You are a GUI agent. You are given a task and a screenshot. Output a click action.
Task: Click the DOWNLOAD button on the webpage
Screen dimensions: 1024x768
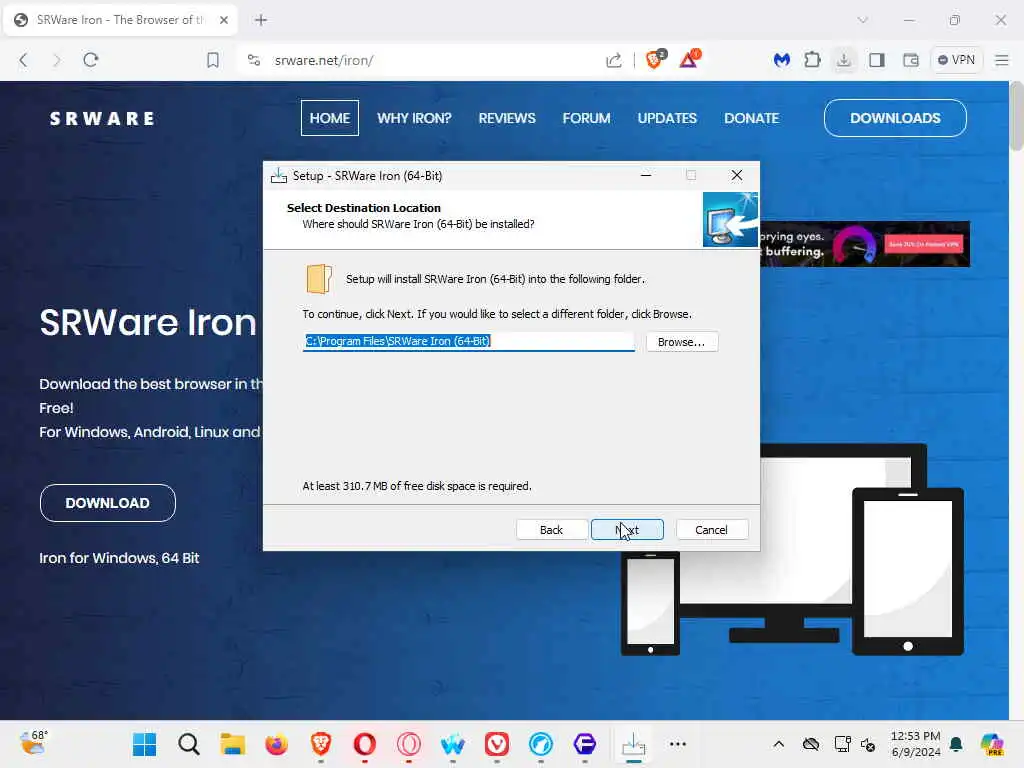pyautogui.click(x=108, y=503)
